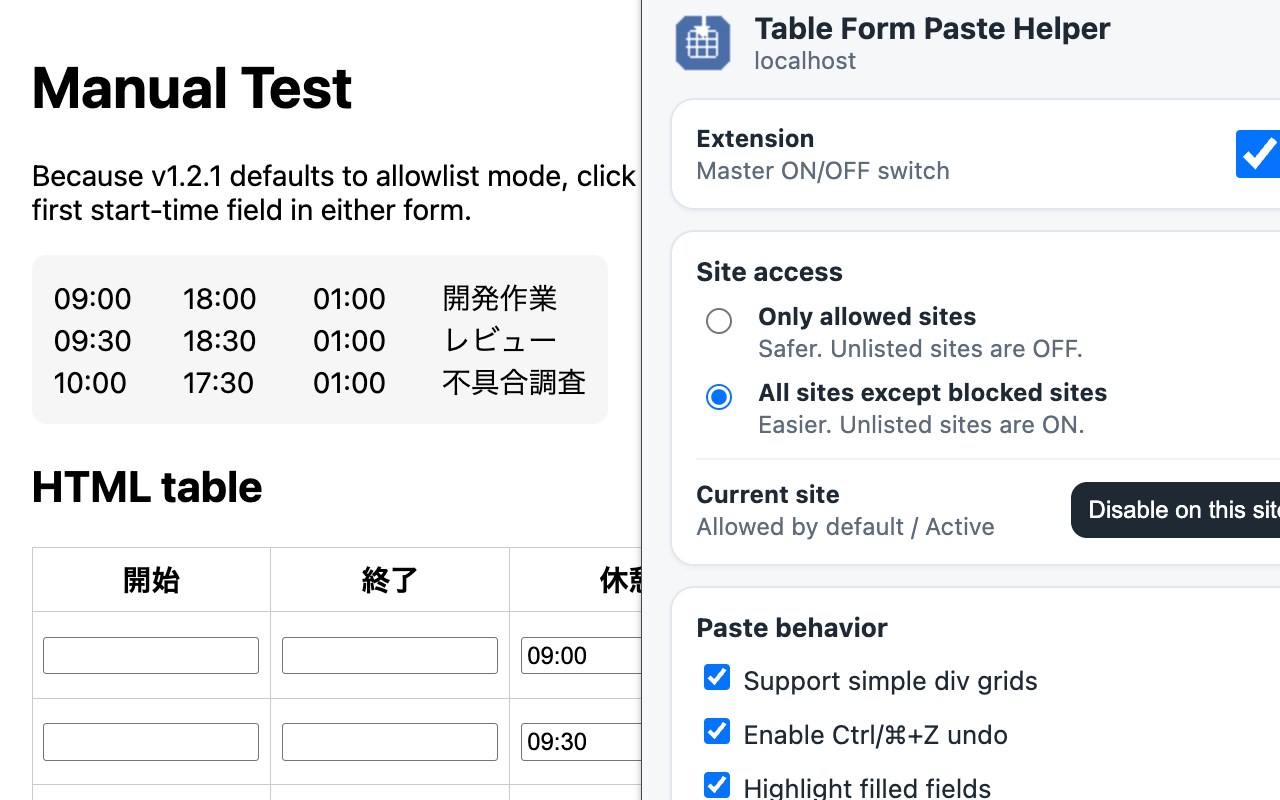
Task: Click the 開発作業 sample text
Action: point(500,298)
